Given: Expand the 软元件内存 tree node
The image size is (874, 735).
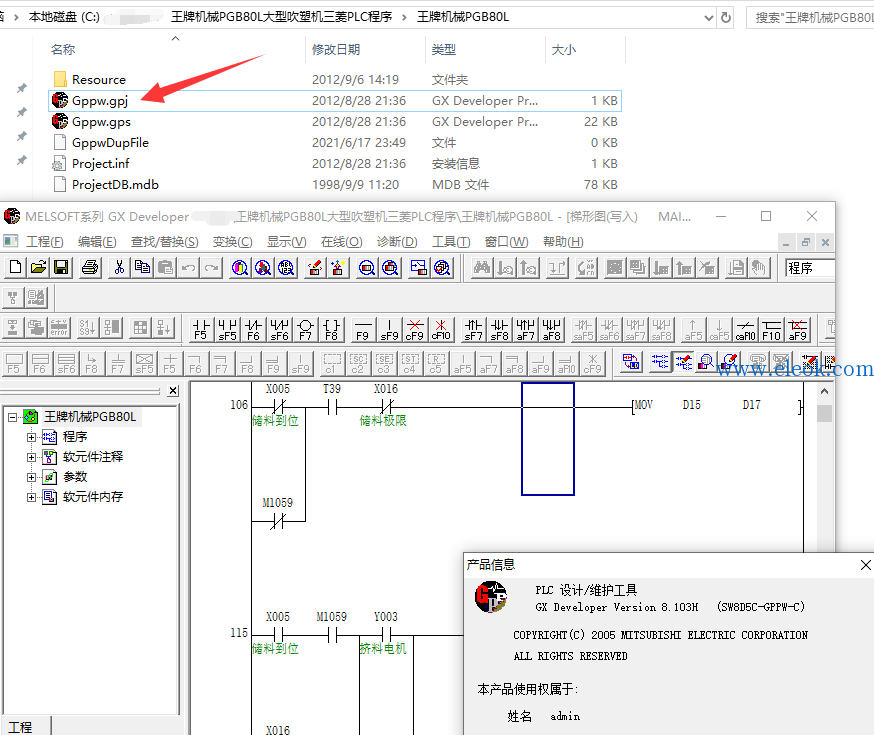Looking at the screenshot, I should pos(31,497).
